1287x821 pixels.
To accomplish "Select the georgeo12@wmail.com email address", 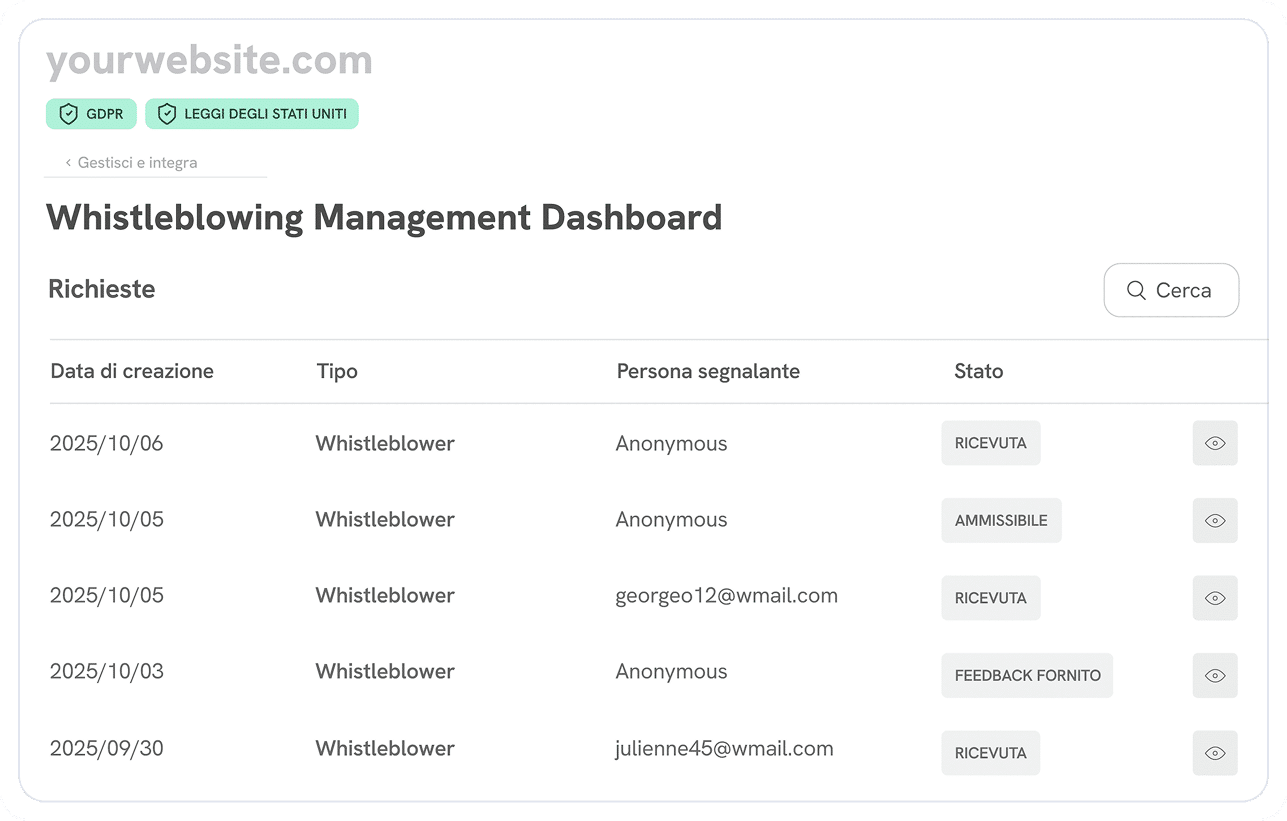I will pos(726,596).
